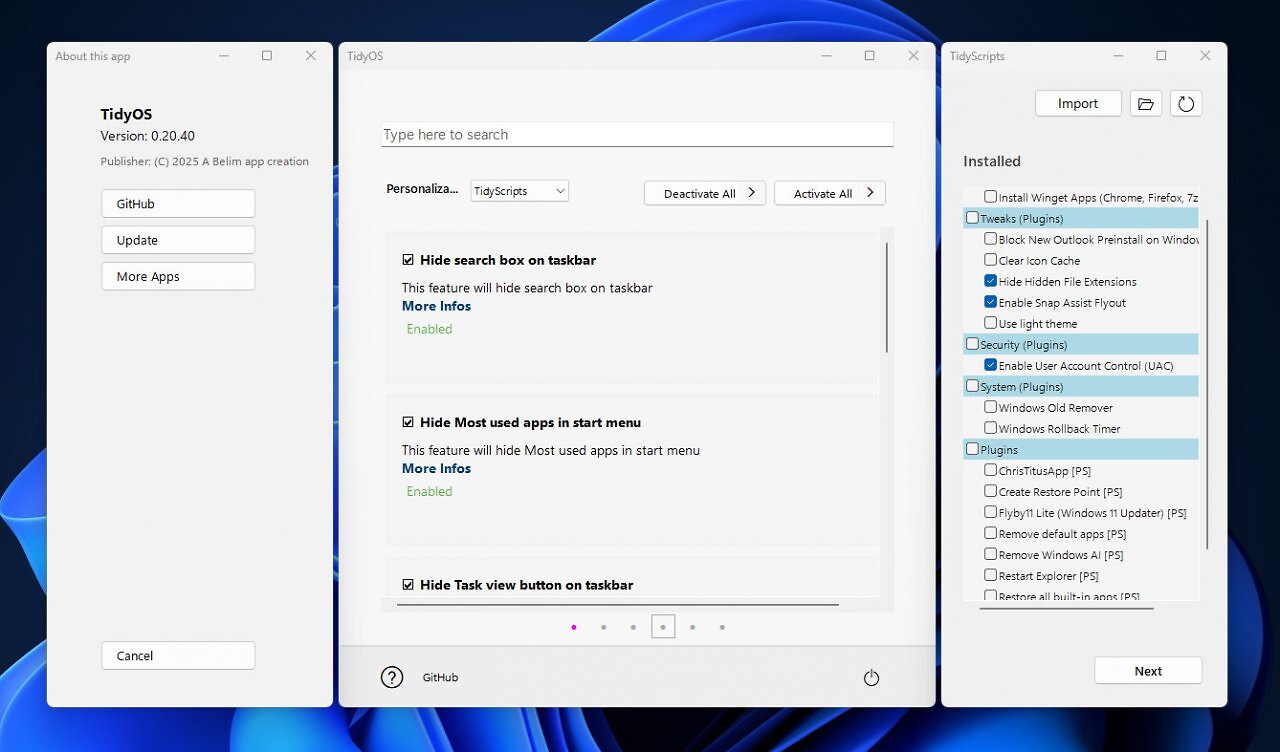Click the Deactivate All button
Viewport: 1280px width, 752px height.
(705, 193)
